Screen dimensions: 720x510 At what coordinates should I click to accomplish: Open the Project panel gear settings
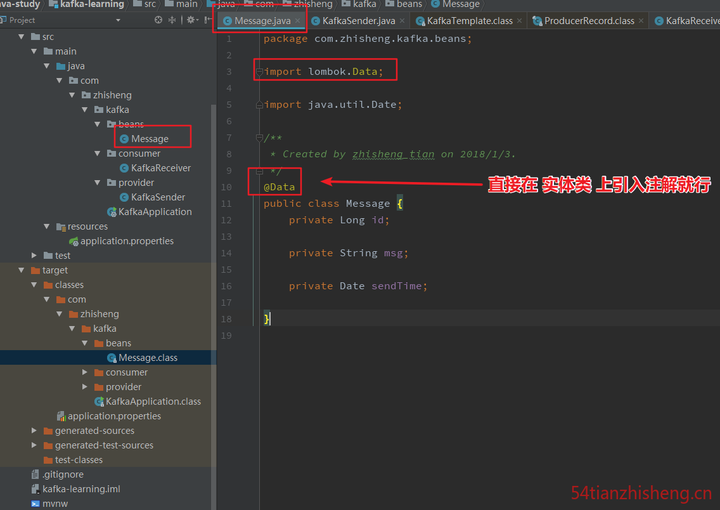coord(191,20)
